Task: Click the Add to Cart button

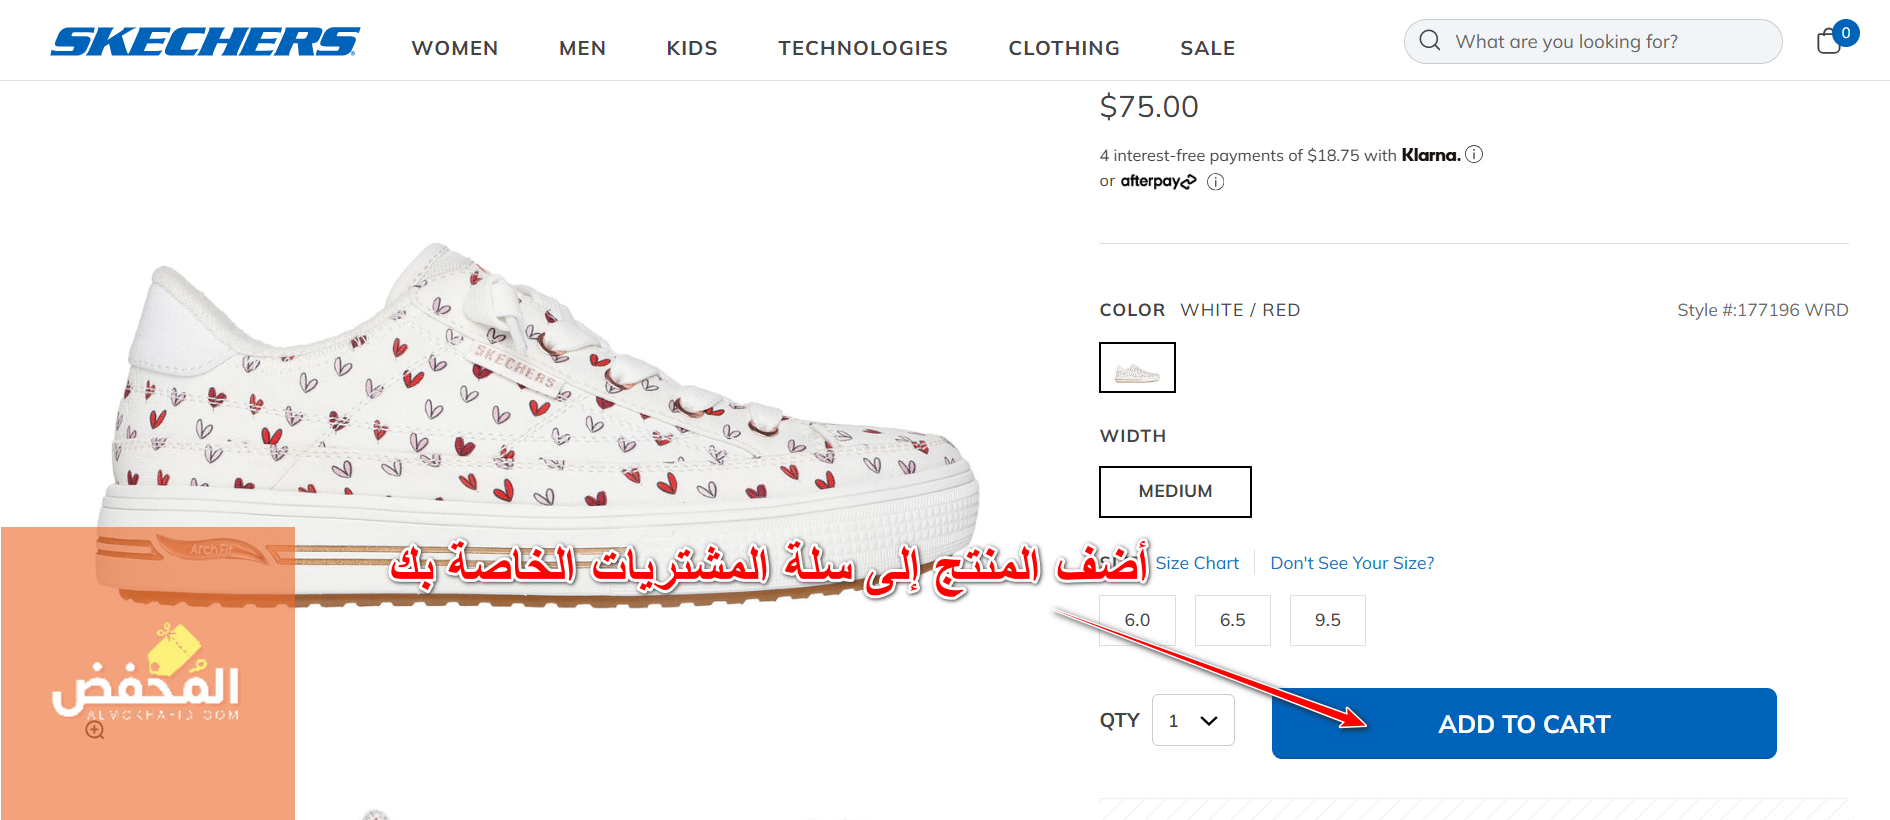Action: tap(1524, 723)
